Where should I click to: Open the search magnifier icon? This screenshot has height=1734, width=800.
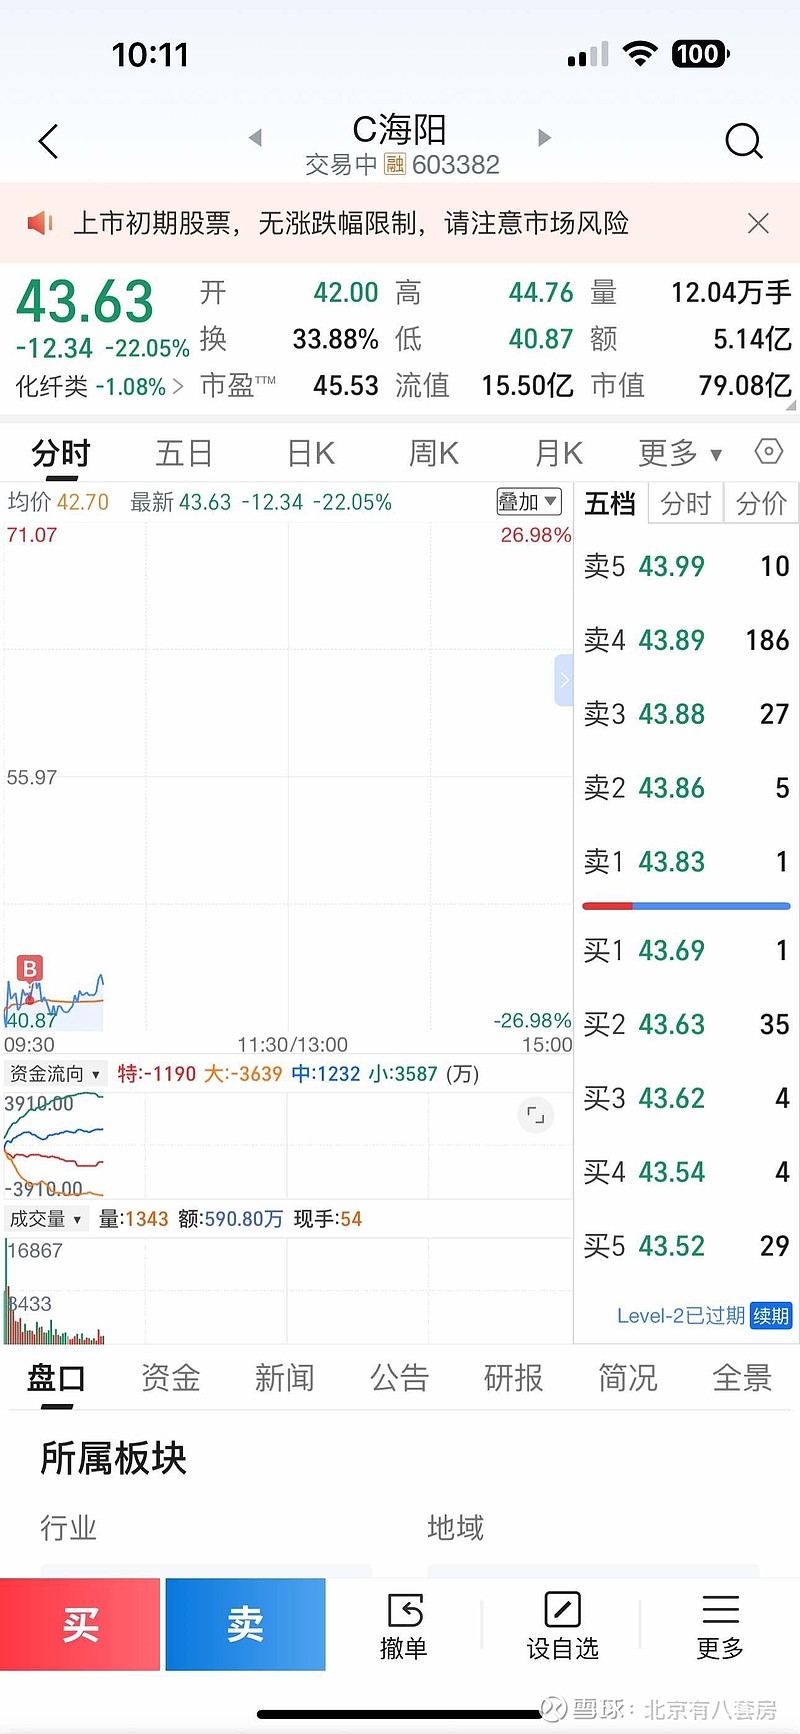[x=743, y=141]
